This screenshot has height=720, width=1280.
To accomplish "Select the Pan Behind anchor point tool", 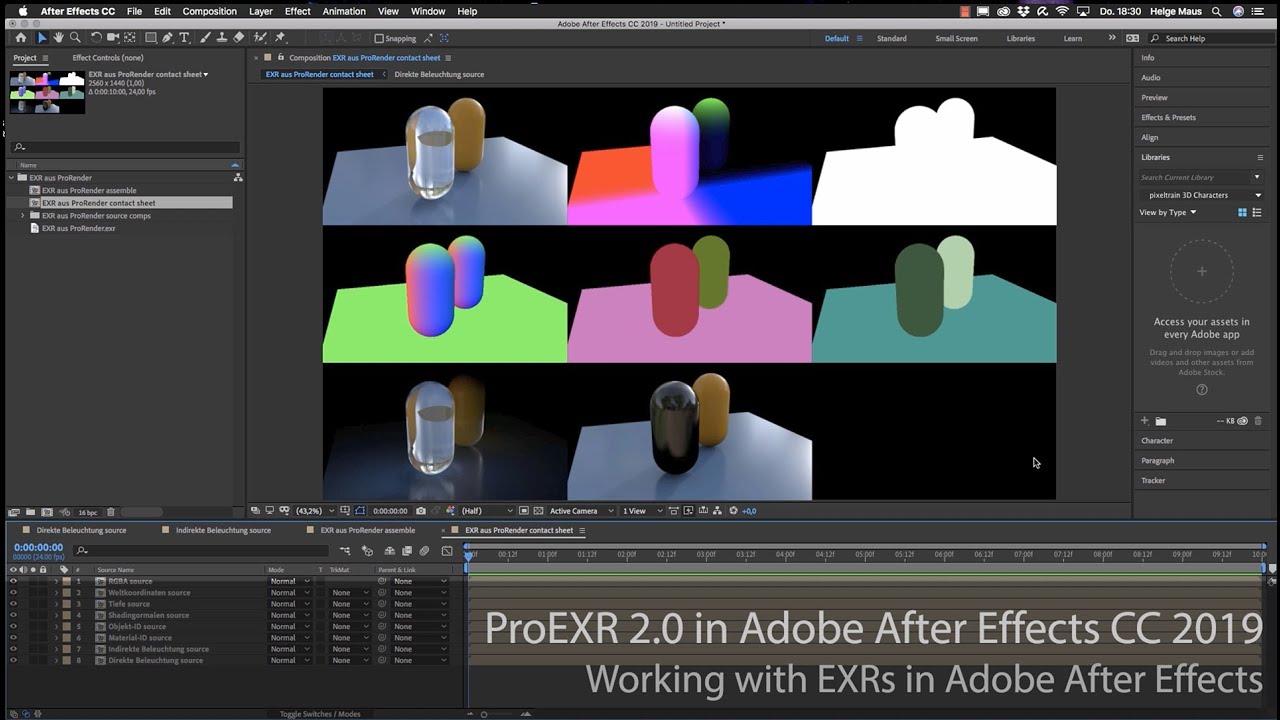I will pos(130,38).
